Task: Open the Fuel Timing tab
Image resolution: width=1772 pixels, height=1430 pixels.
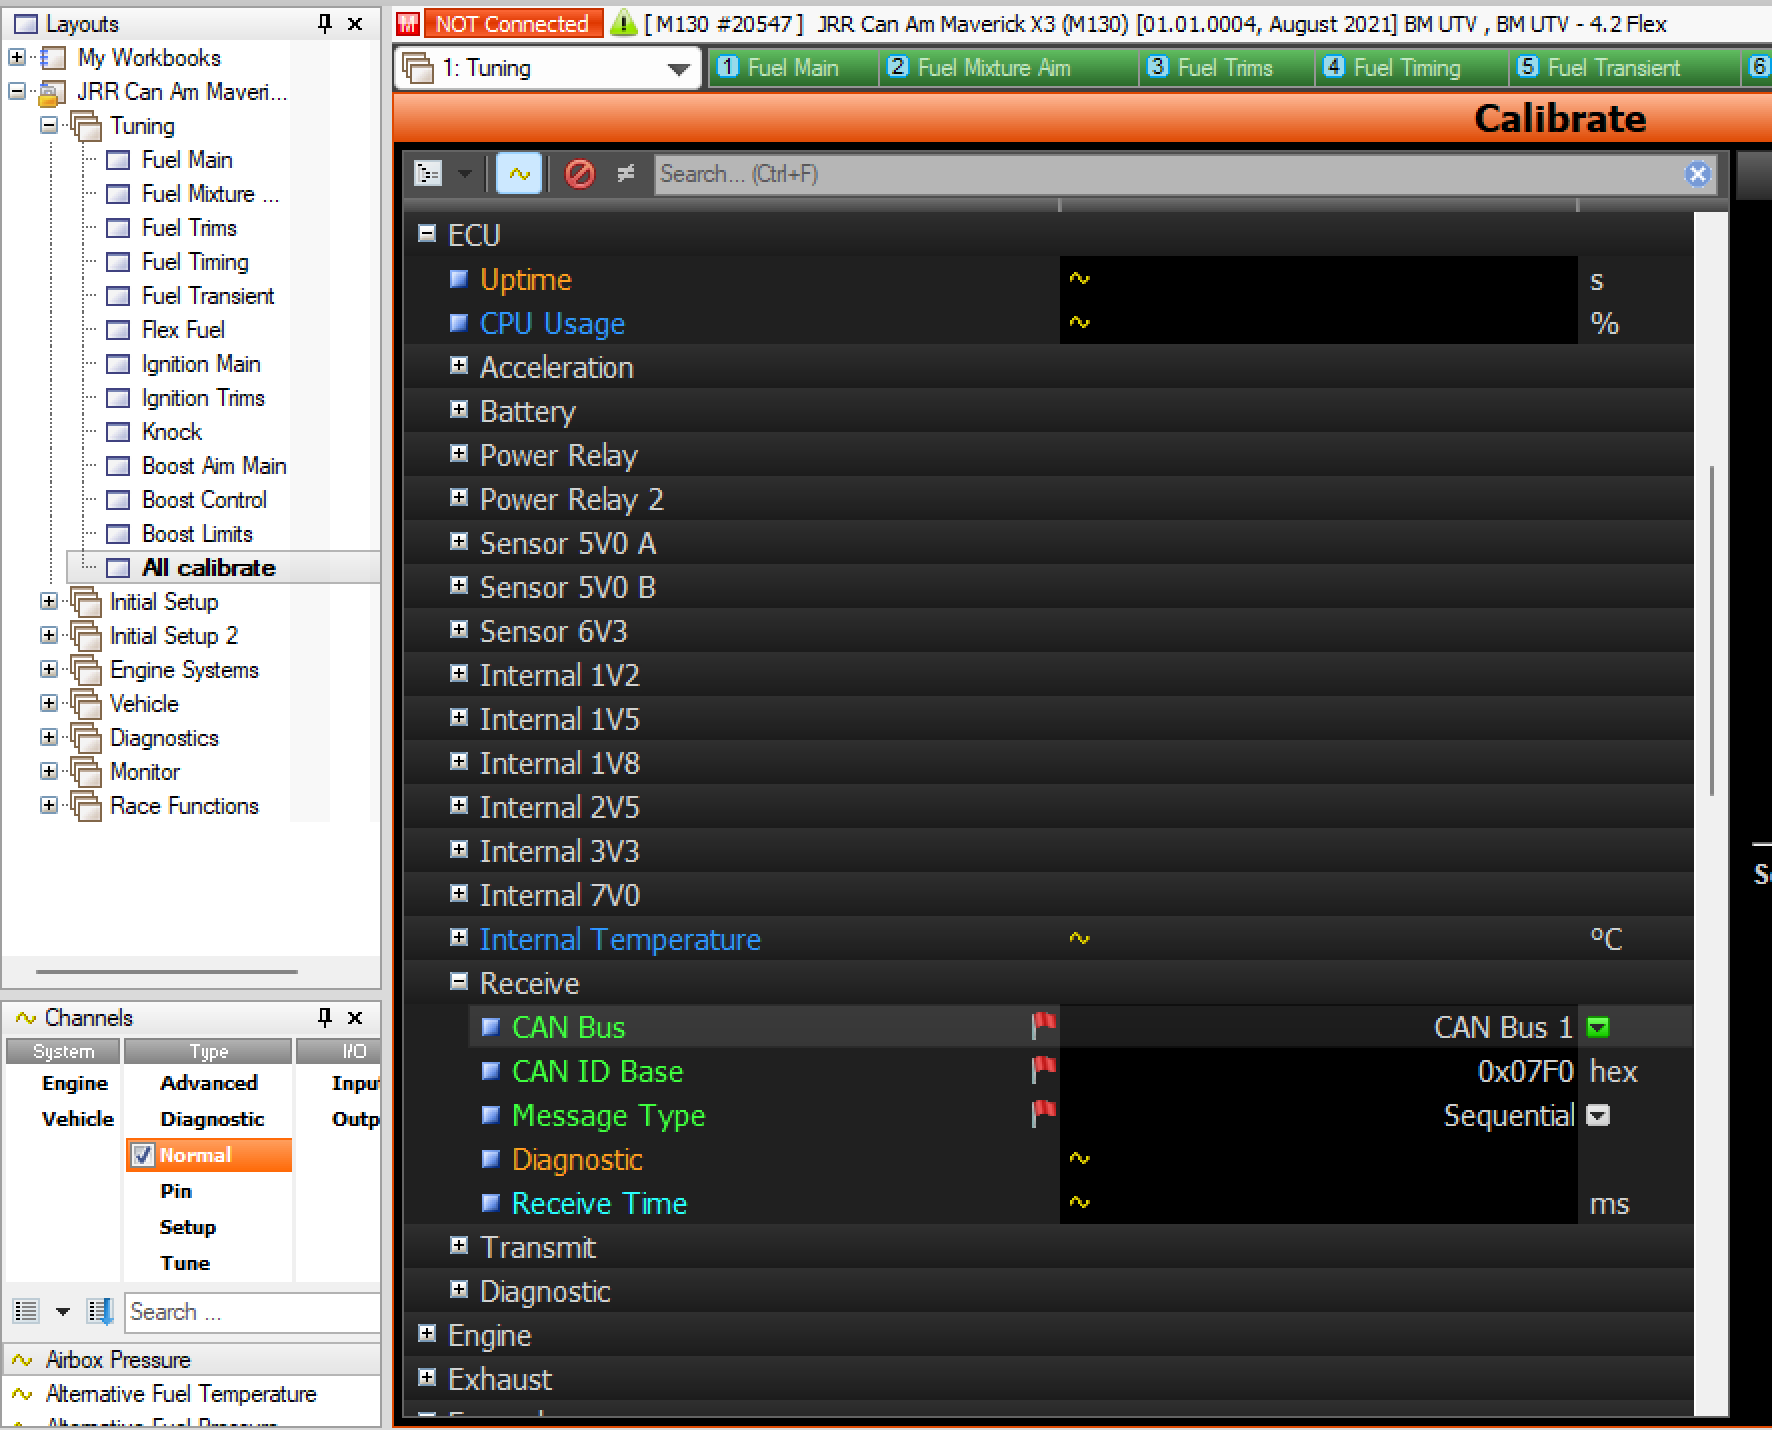Action: (1410, 67)
